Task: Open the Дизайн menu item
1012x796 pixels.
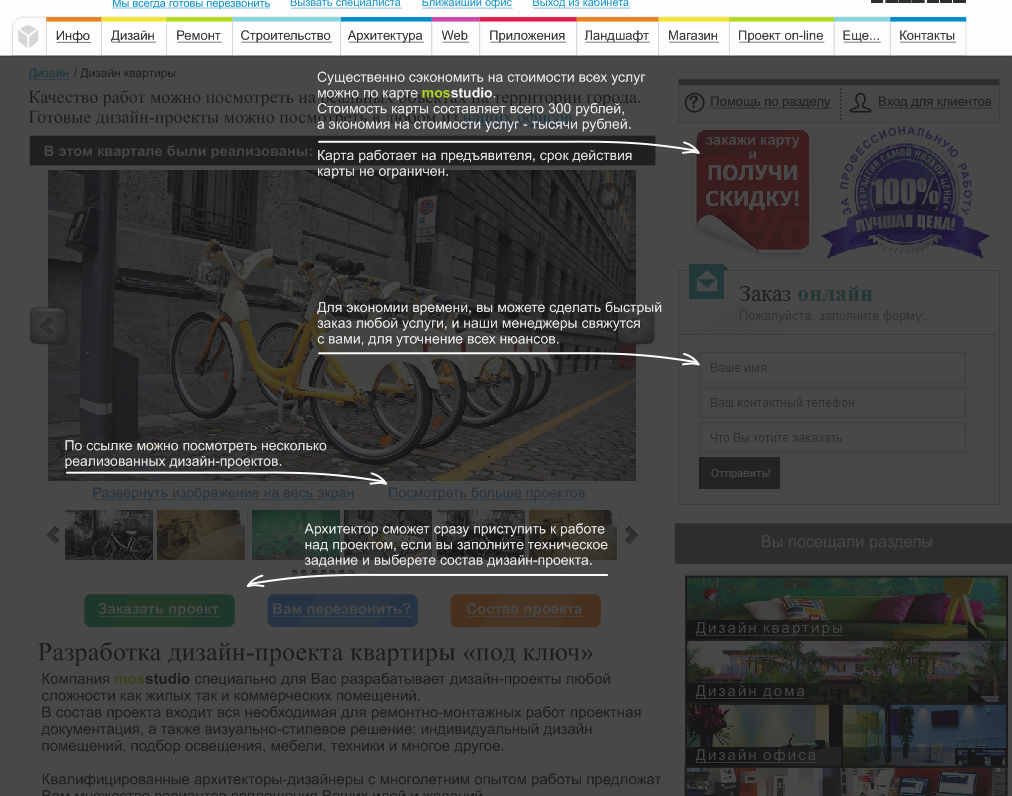Action: 133,36
